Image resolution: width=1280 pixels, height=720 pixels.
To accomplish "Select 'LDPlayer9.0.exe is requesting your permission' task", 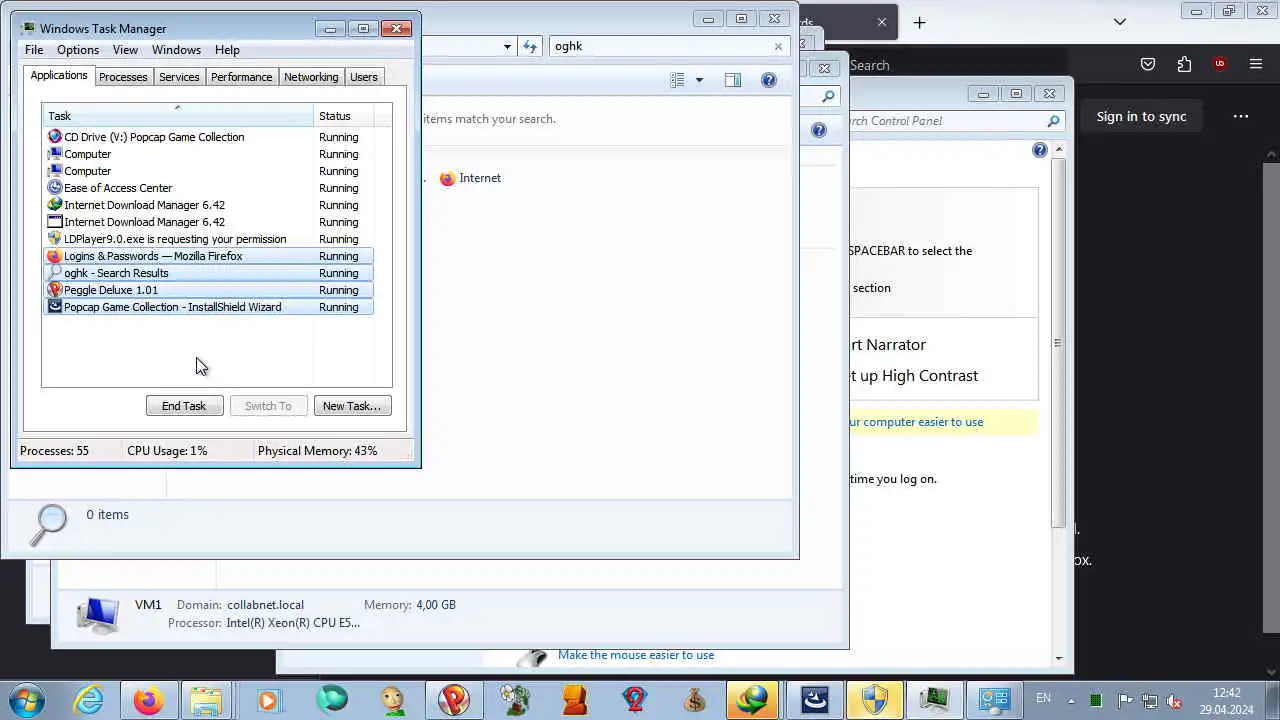I will tap(209, 239).
